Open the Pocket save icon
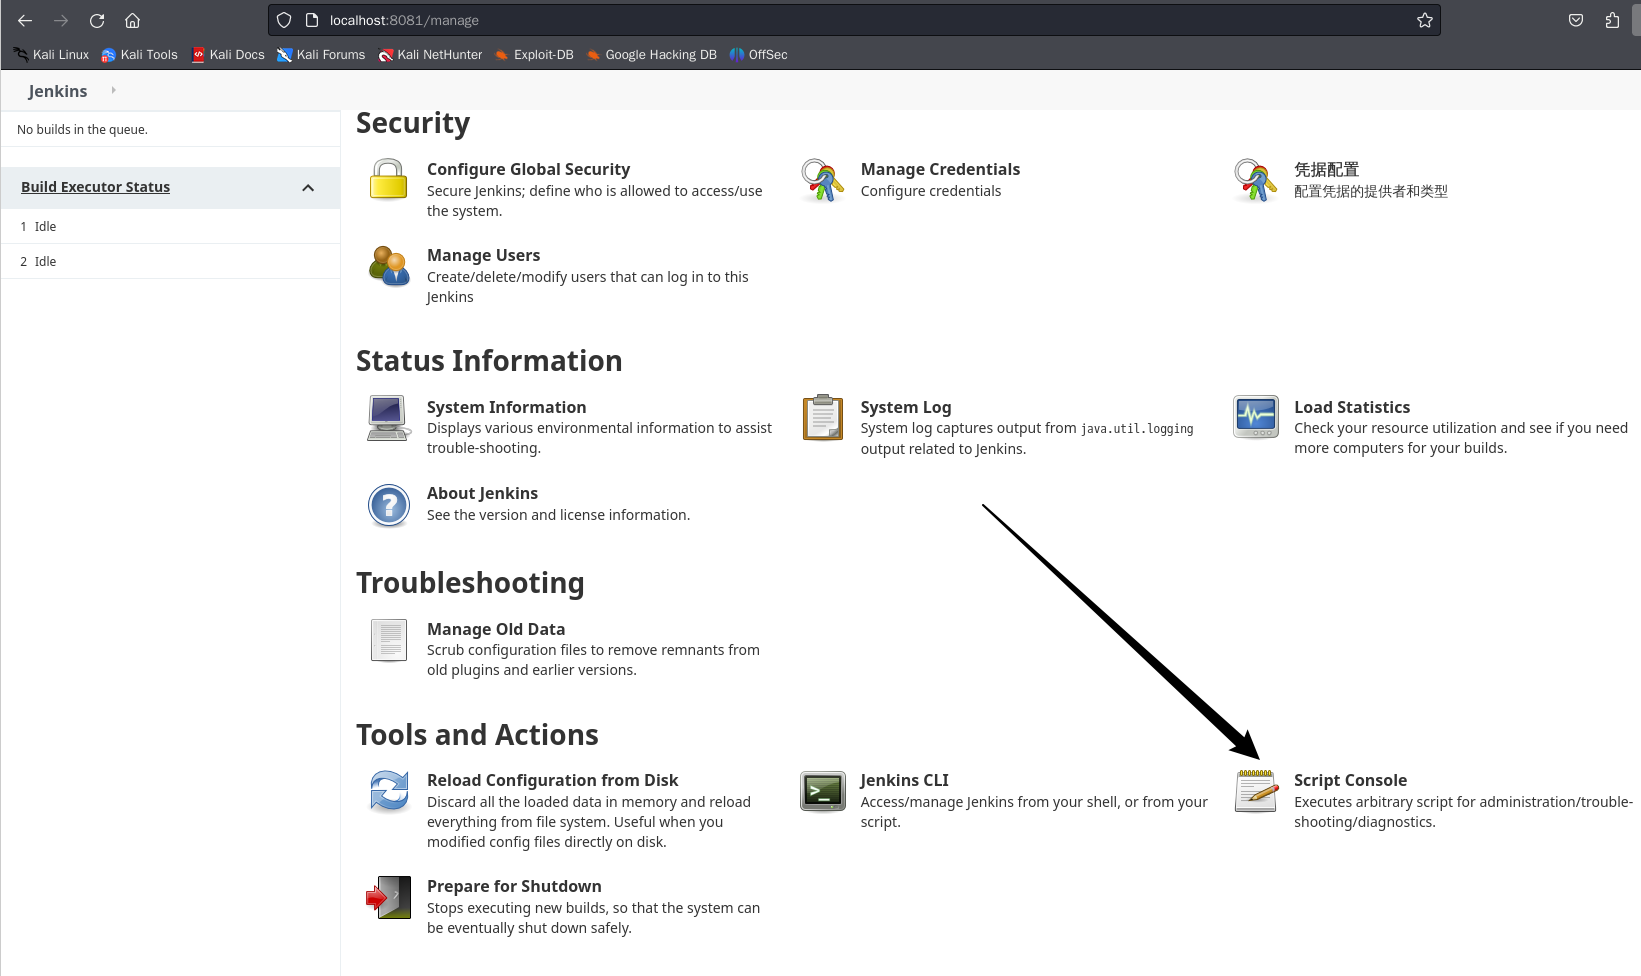The image size is (1641, 976). coord(1576,20)
